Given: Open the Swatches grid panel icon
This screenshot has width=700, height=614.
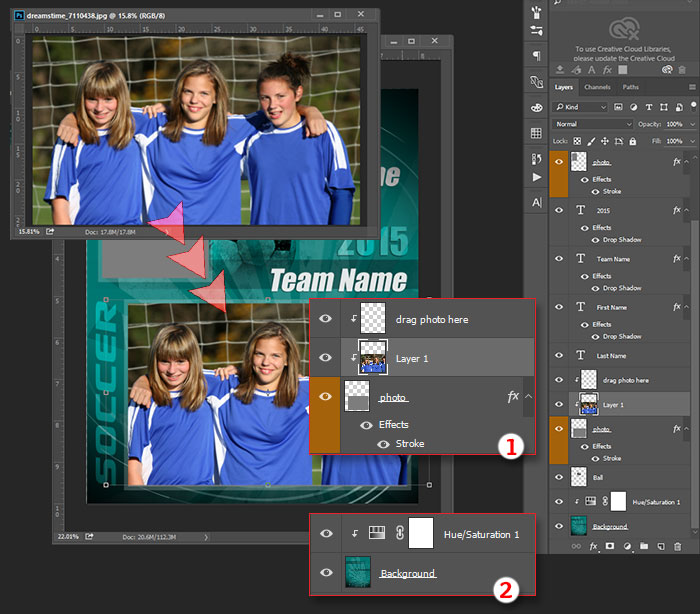Looking at the screenshot, I should (x=536, y=133).
